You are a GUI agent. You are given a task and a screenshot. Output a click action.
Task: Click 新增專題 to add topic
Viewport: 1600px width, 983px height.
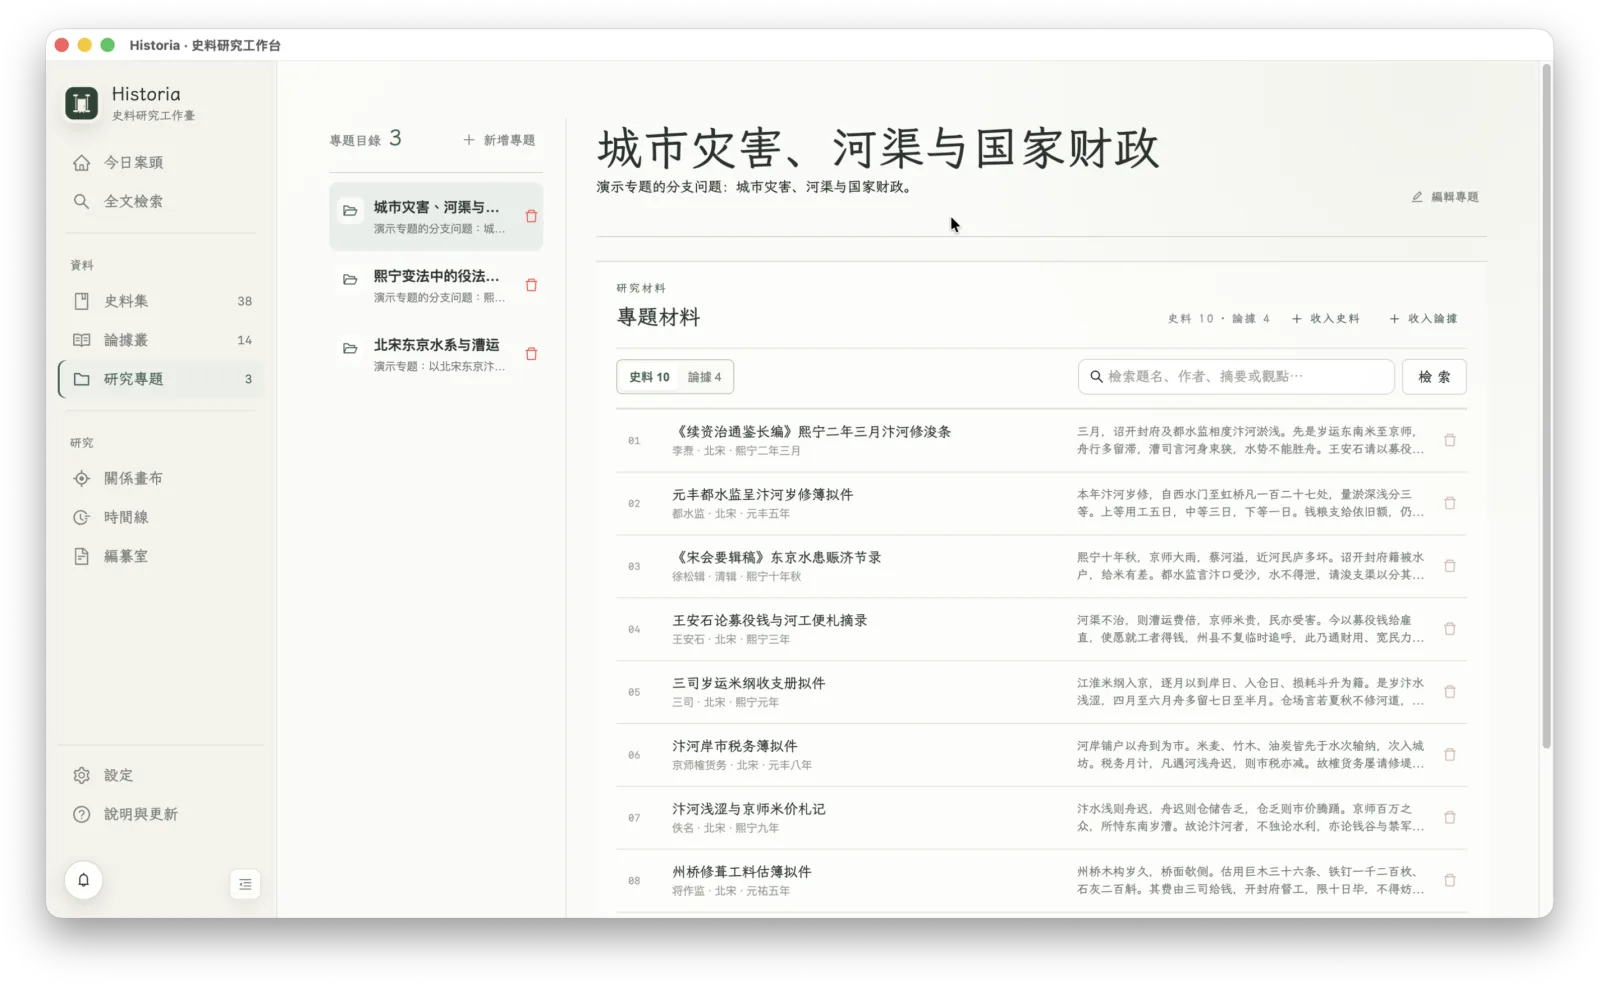coord(499,140)
